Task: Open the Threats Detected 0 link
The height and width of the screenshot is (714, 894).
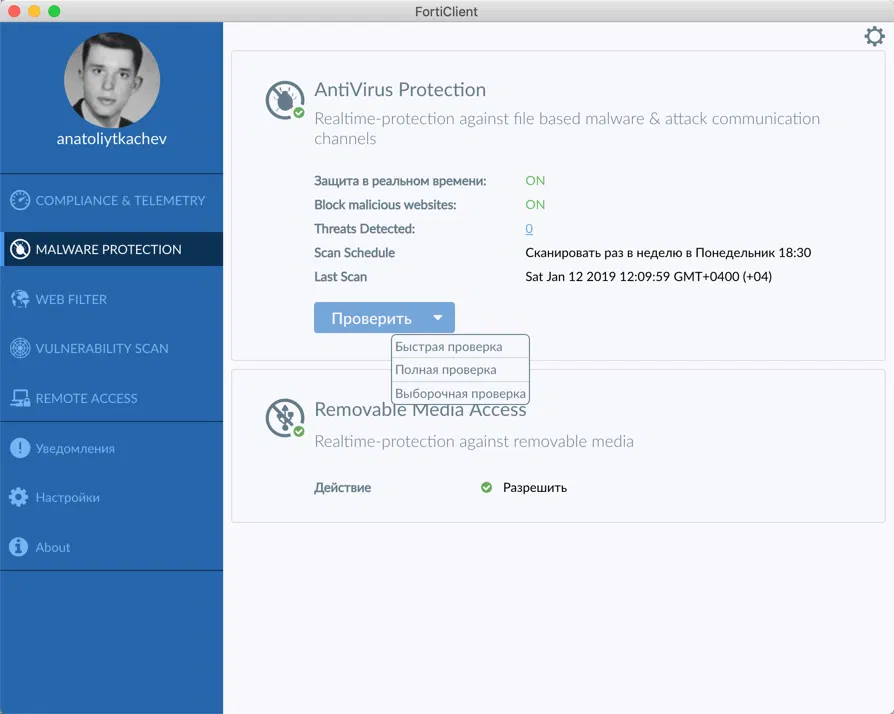Action: tap(529, 229)
